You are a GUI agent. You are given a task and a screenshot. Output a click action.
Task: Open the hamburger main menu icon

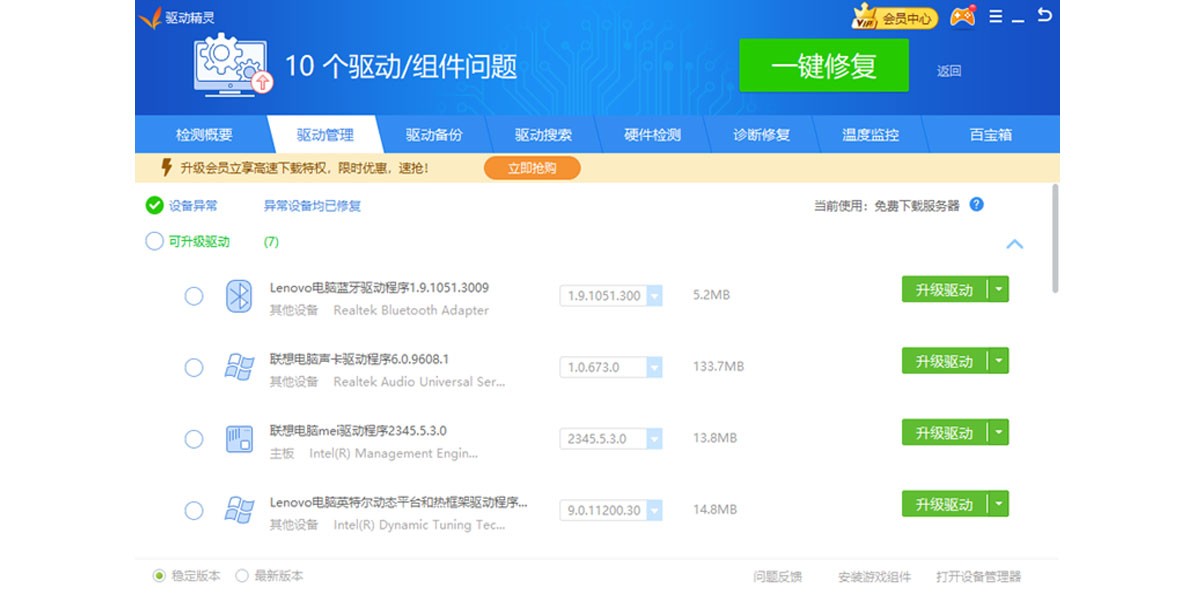point(995,17)
